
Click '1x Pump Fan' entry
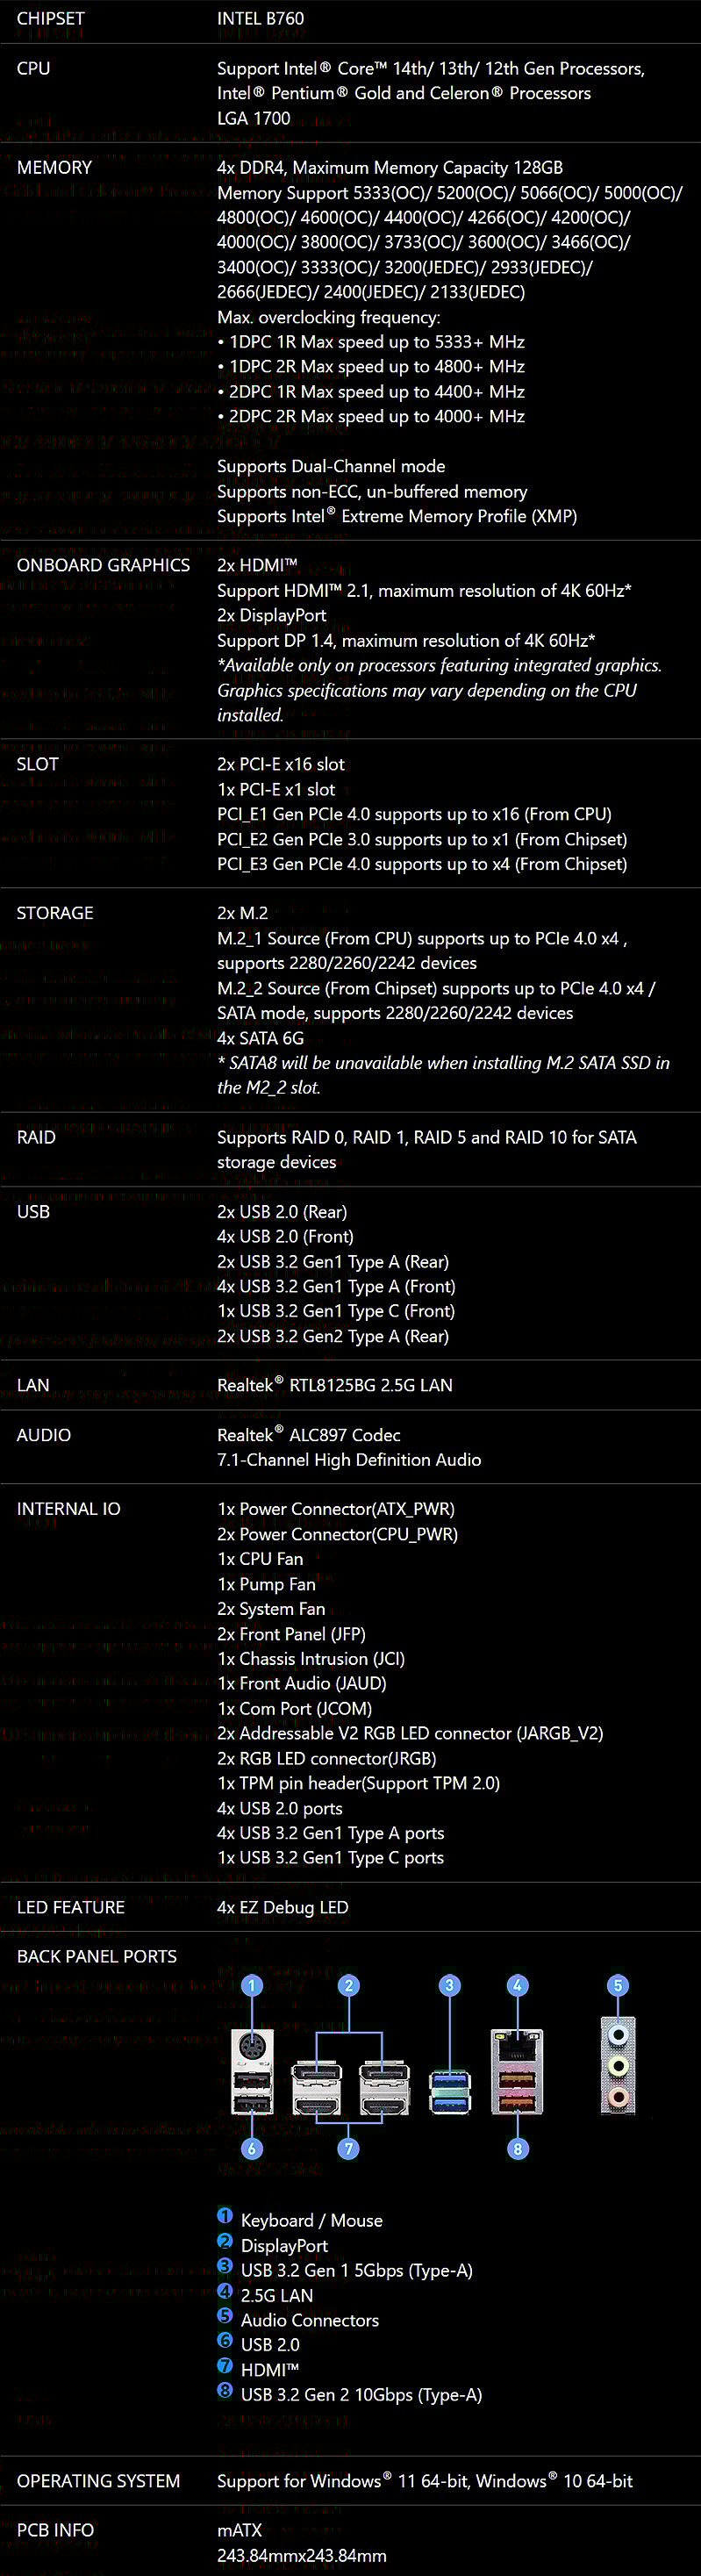266,1584
